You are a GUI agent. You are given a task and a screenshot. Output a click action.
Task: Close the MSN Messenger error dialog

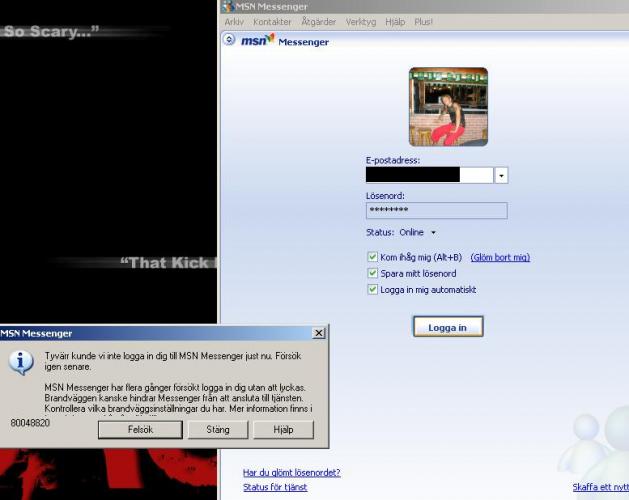pos(319,333)
